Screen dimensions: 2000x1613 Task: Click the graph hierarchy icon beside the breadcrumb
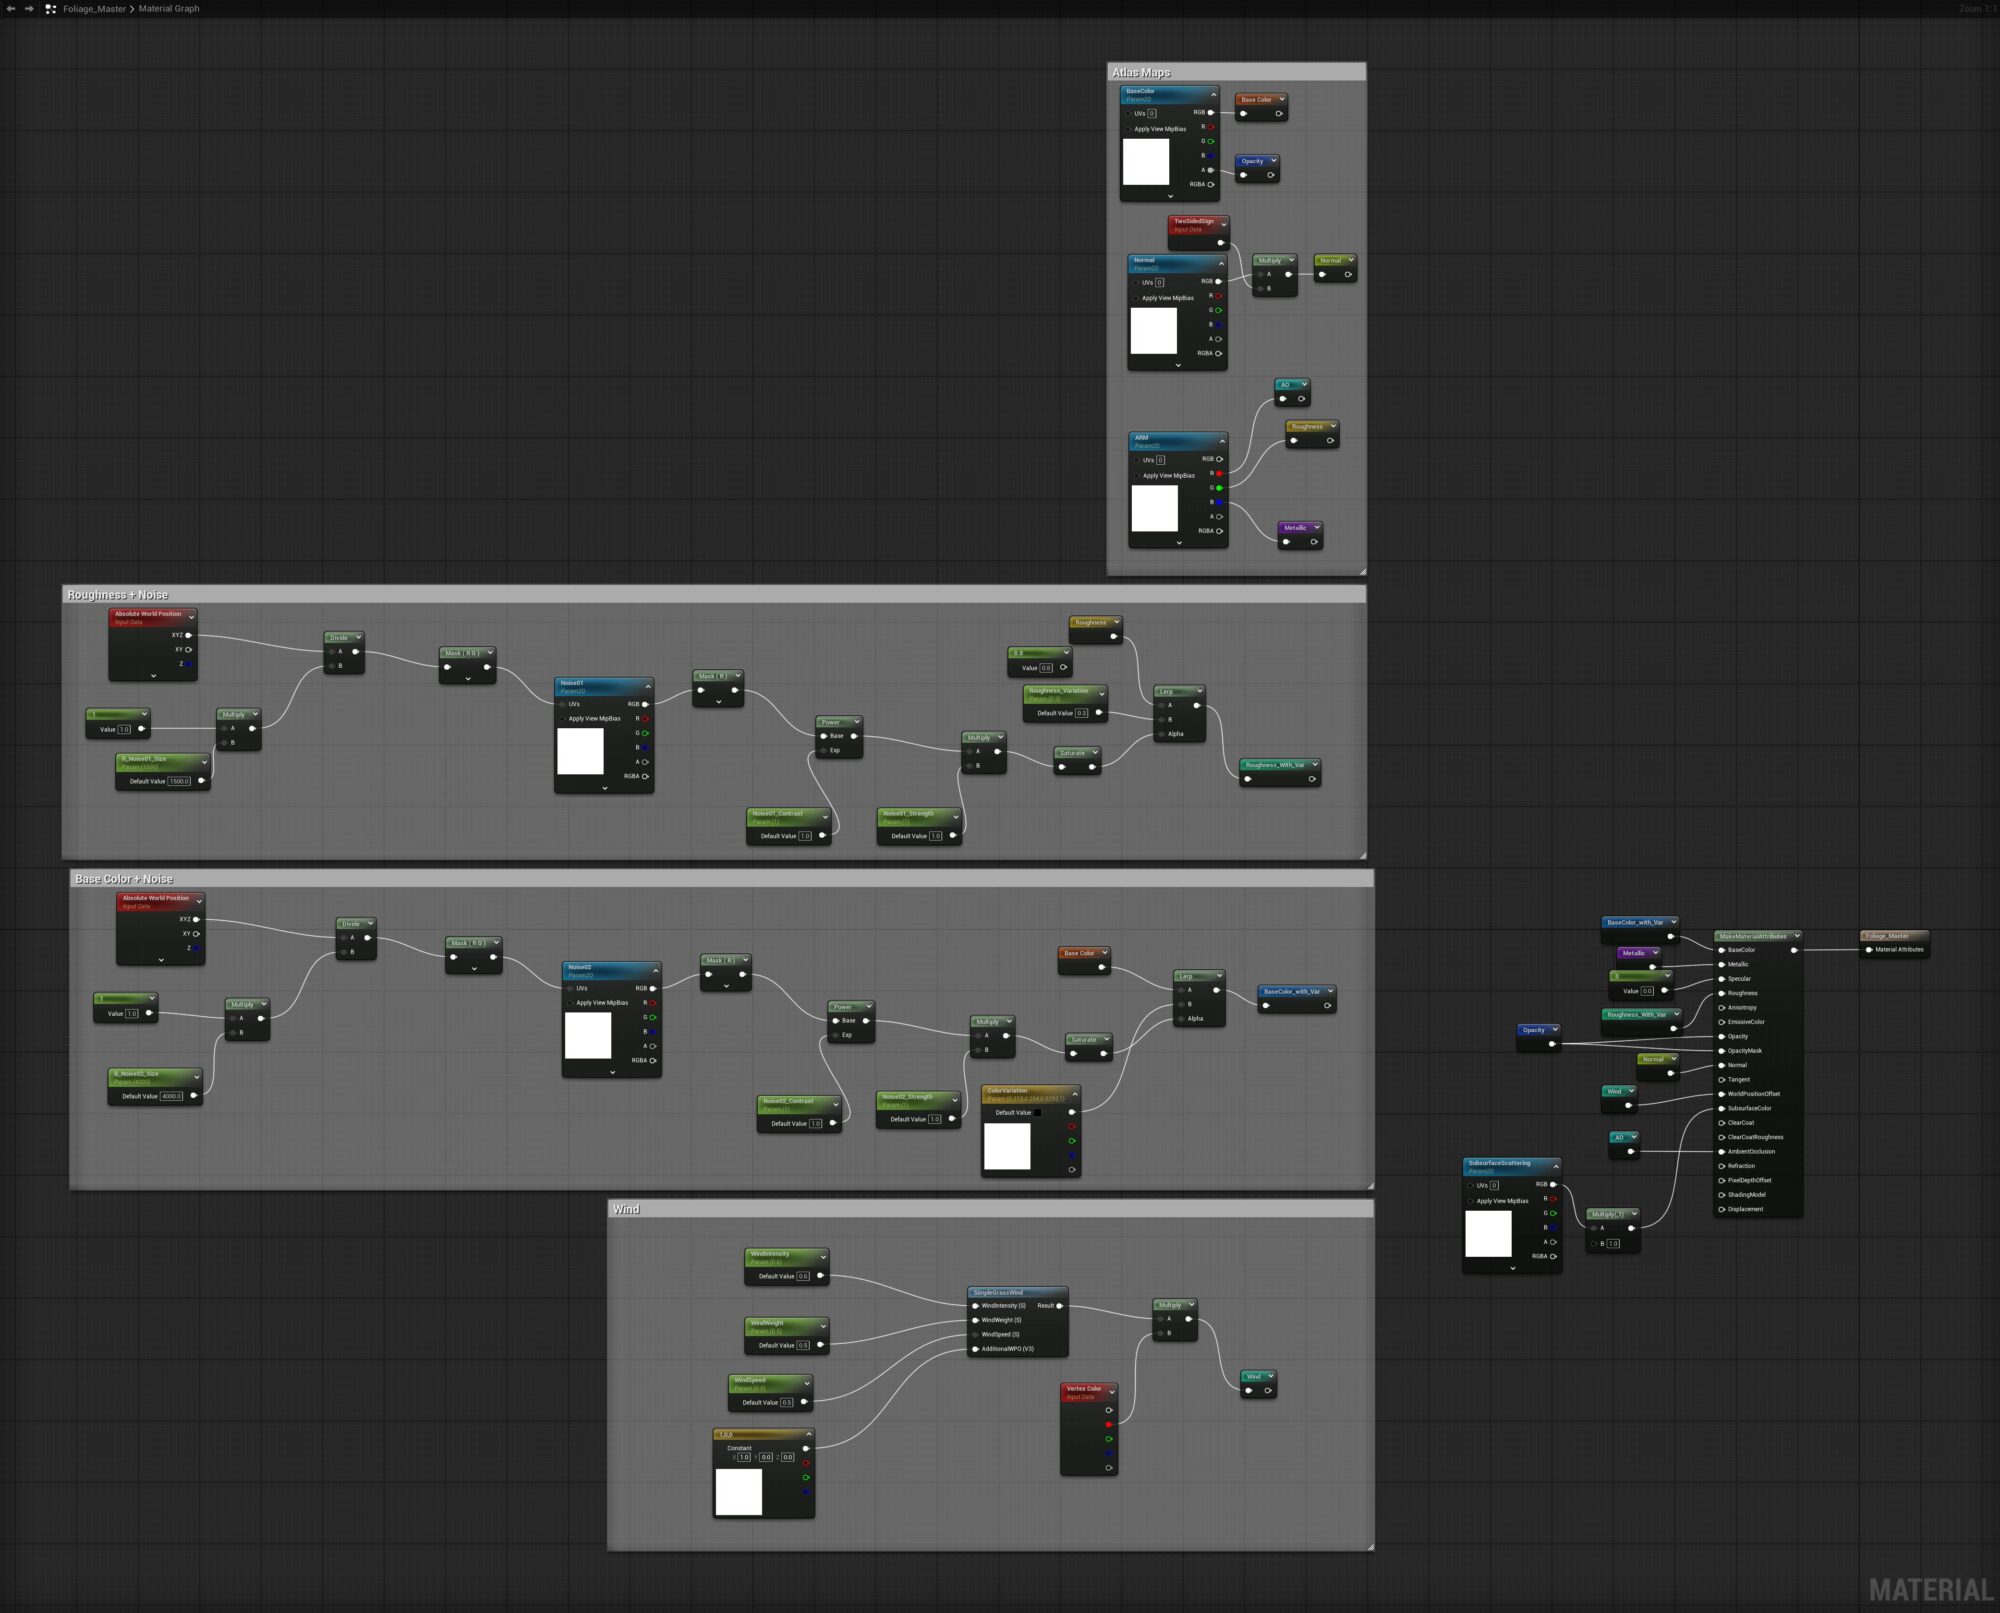[x=50, y=8]
